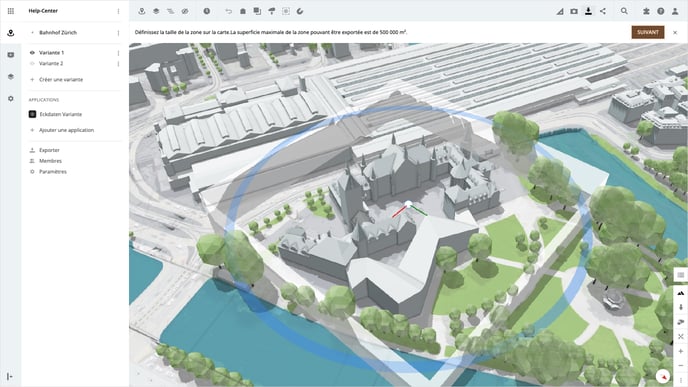Open Variante 2 options menu

coord(118,64)
